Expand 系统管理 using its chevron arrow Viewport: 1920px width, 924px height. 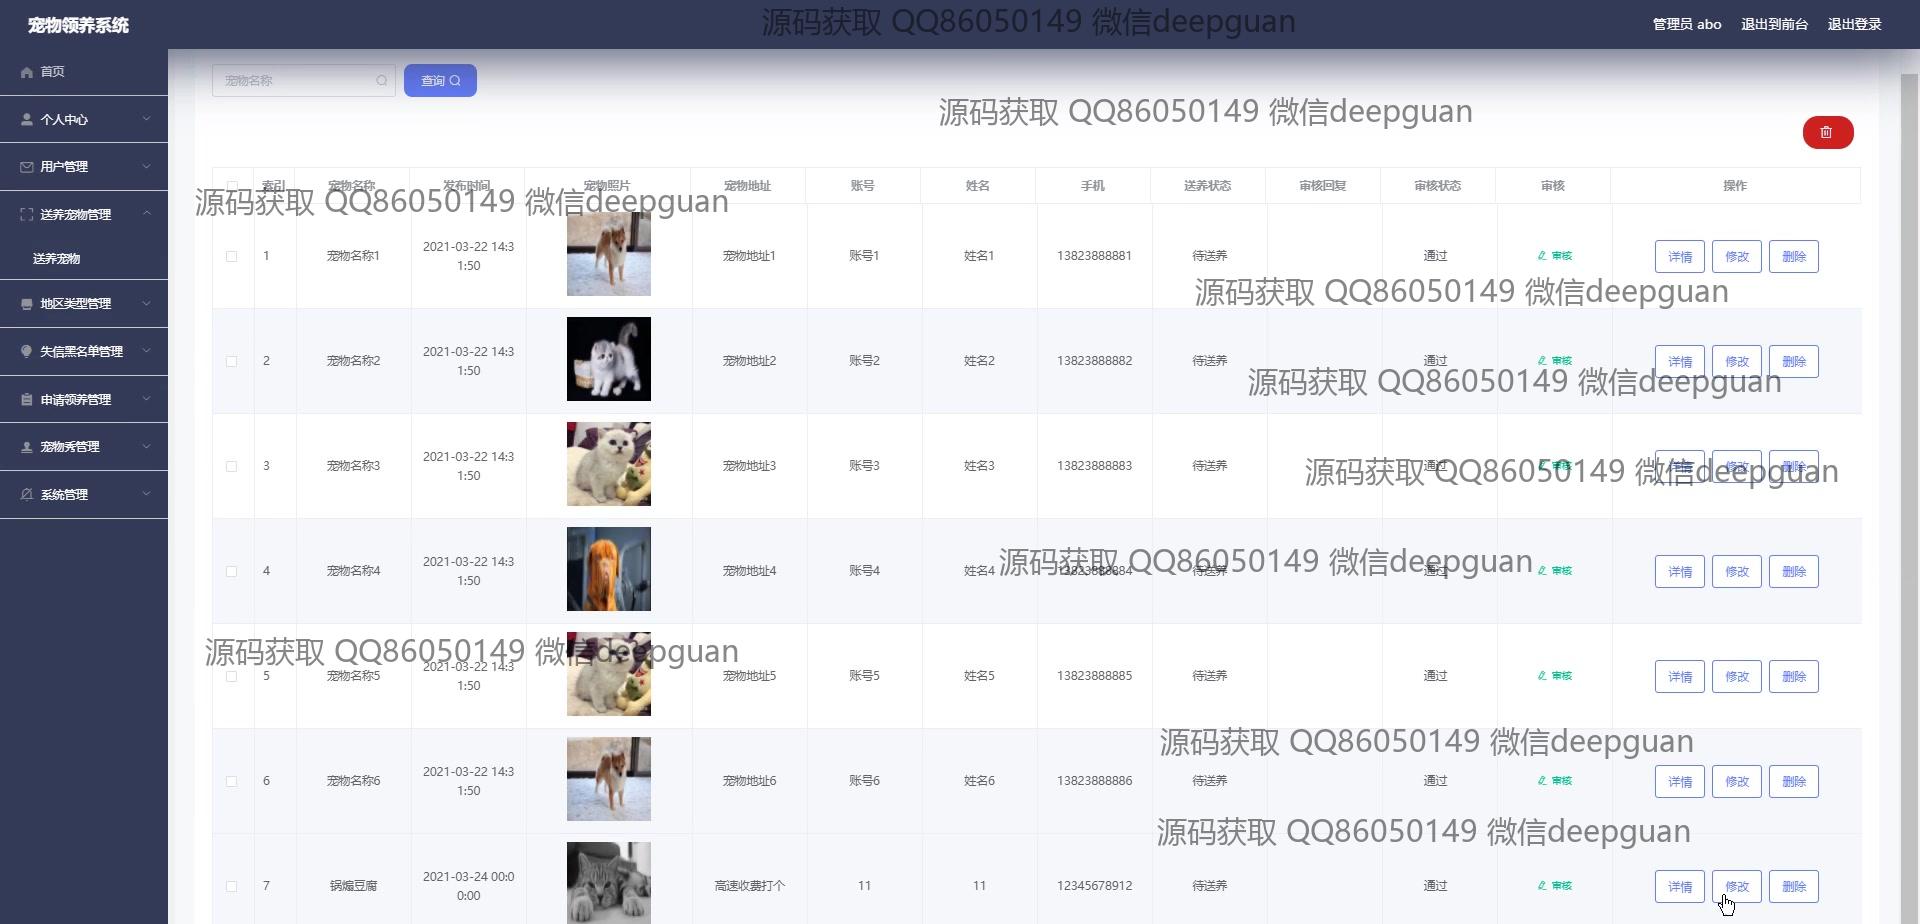tap(147, 494)
